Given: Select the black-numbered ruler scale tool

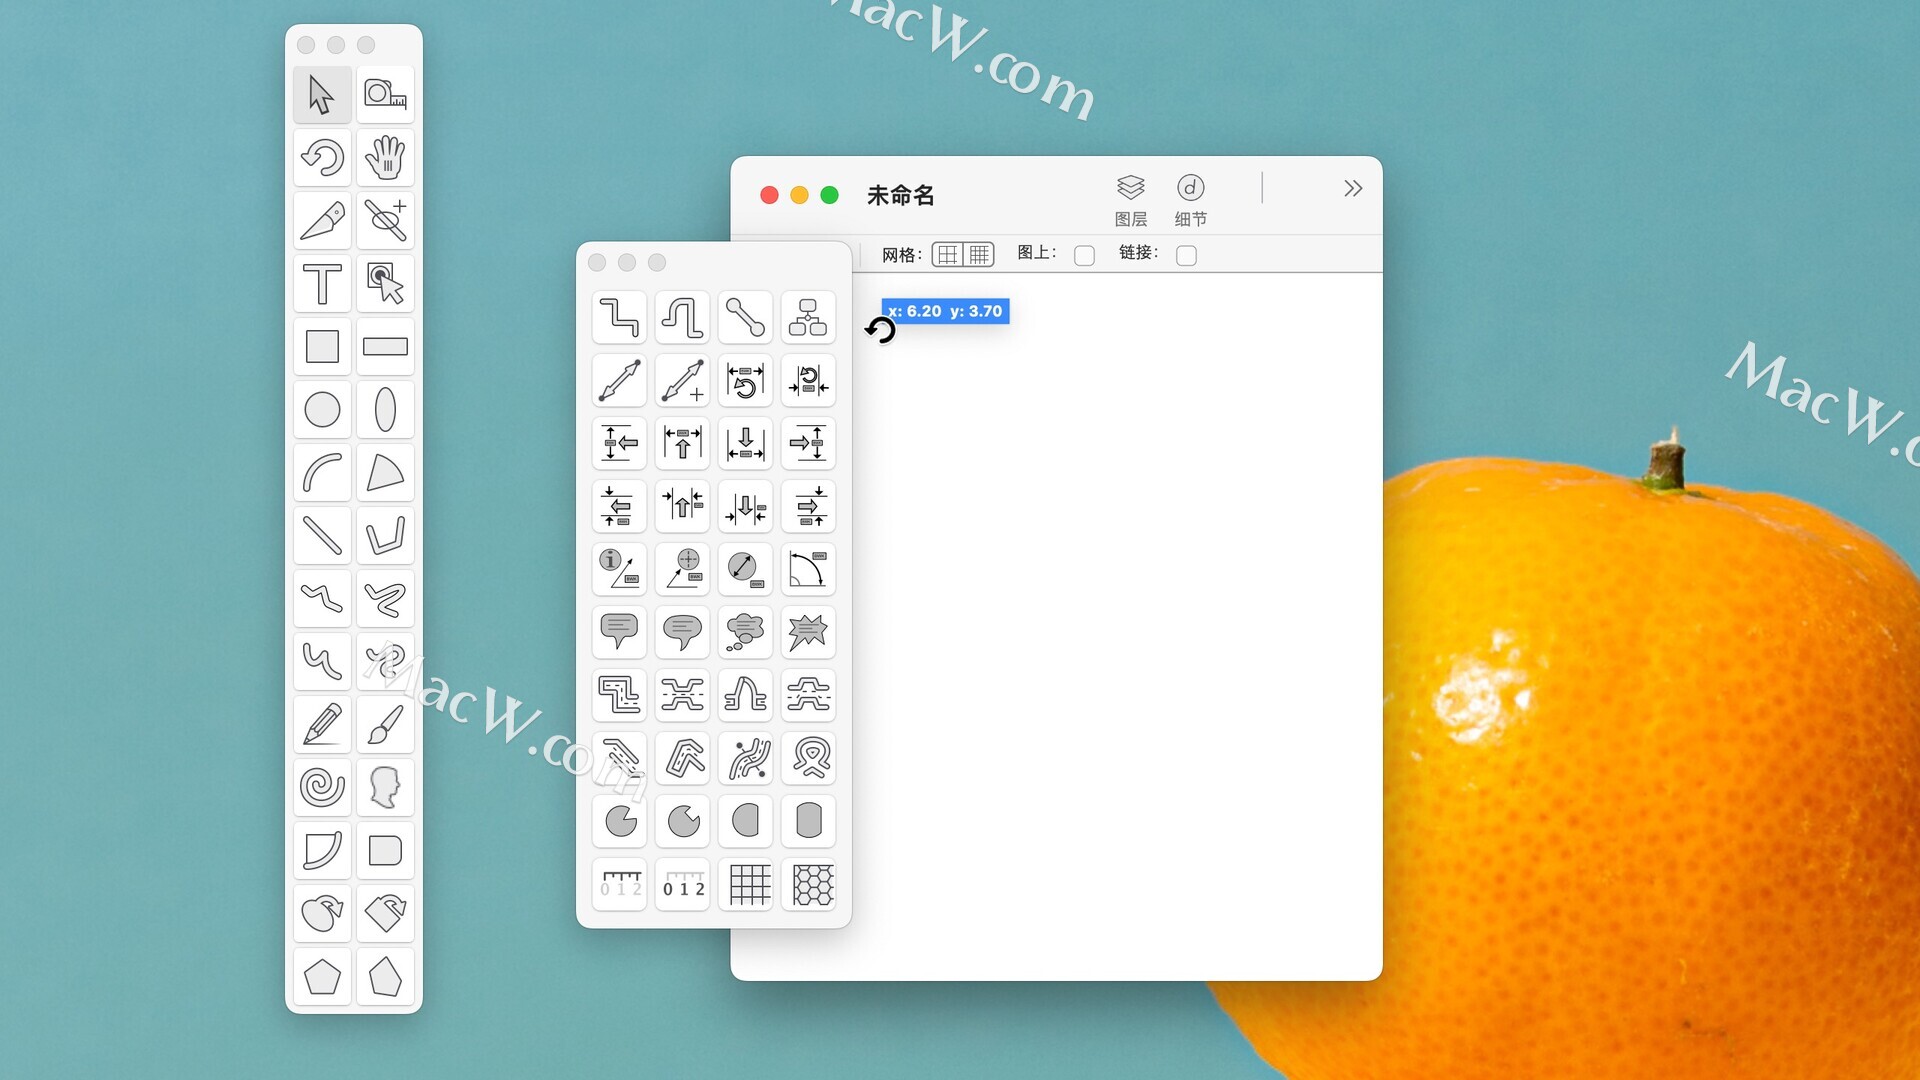Looking at the screenshot, I should [x=682, y=884].
